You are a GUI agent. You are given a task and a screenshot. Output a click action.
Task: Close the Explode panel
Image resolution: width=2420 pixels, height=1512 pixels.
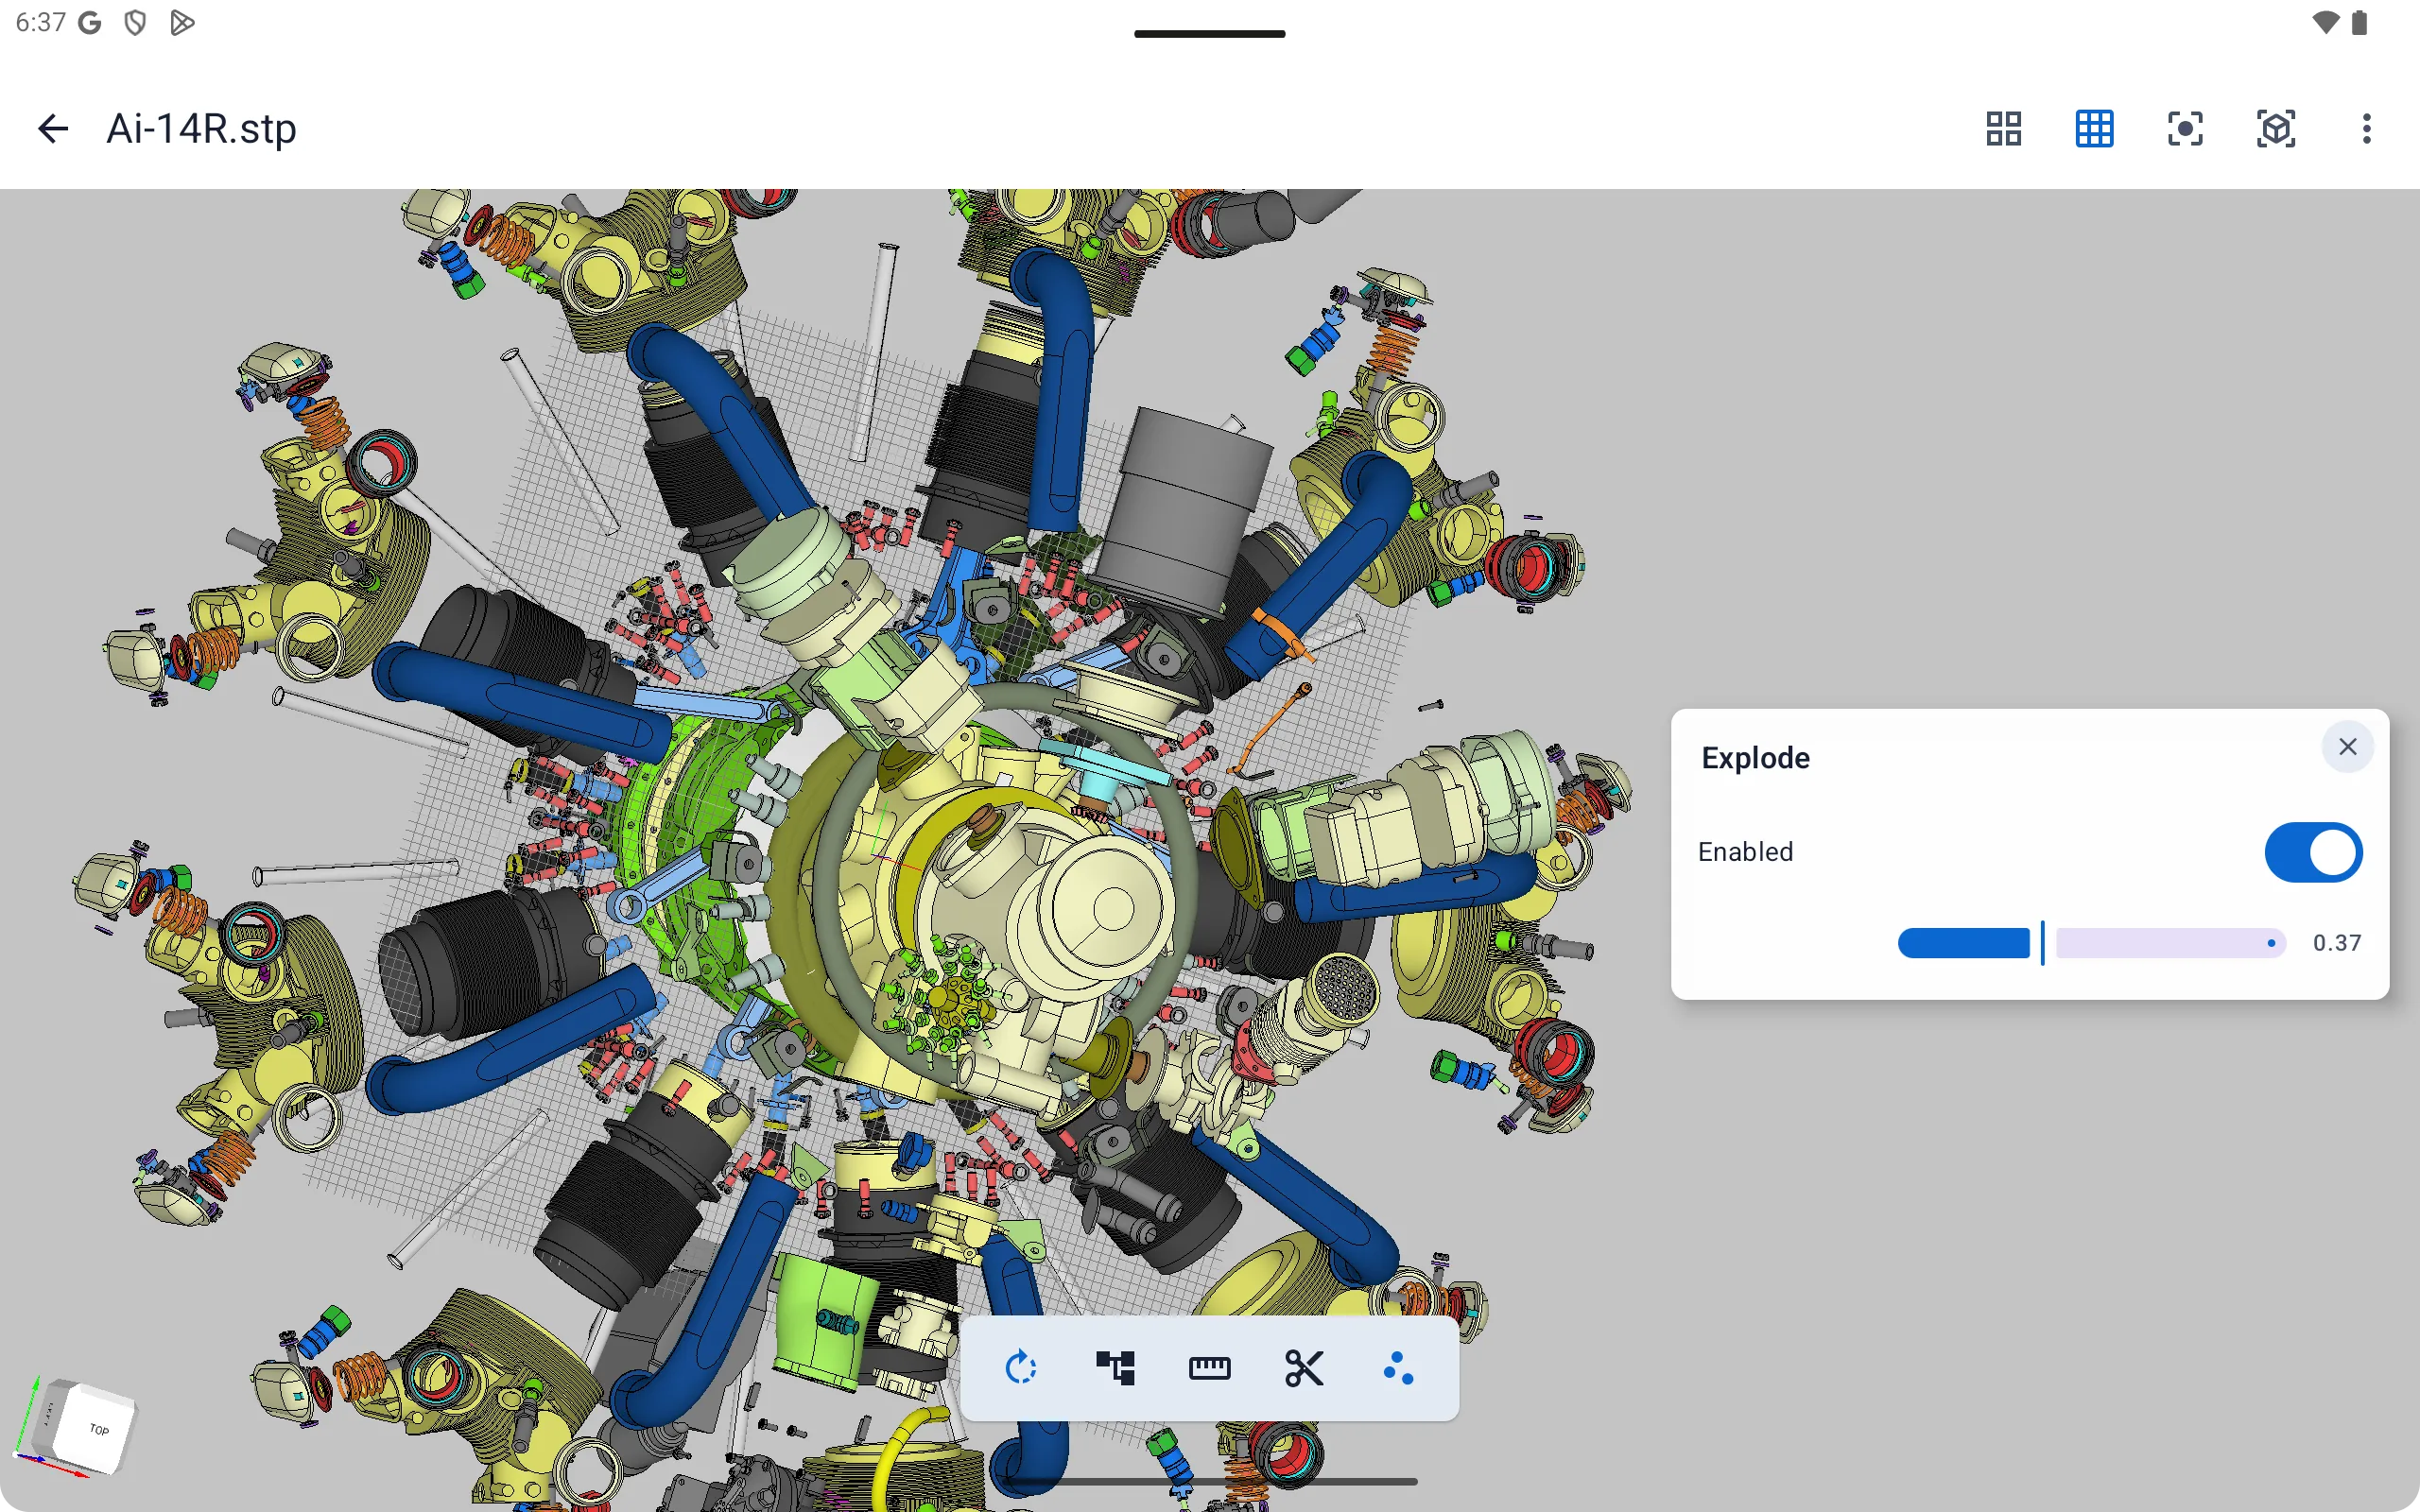click(x=2348, y=747)
